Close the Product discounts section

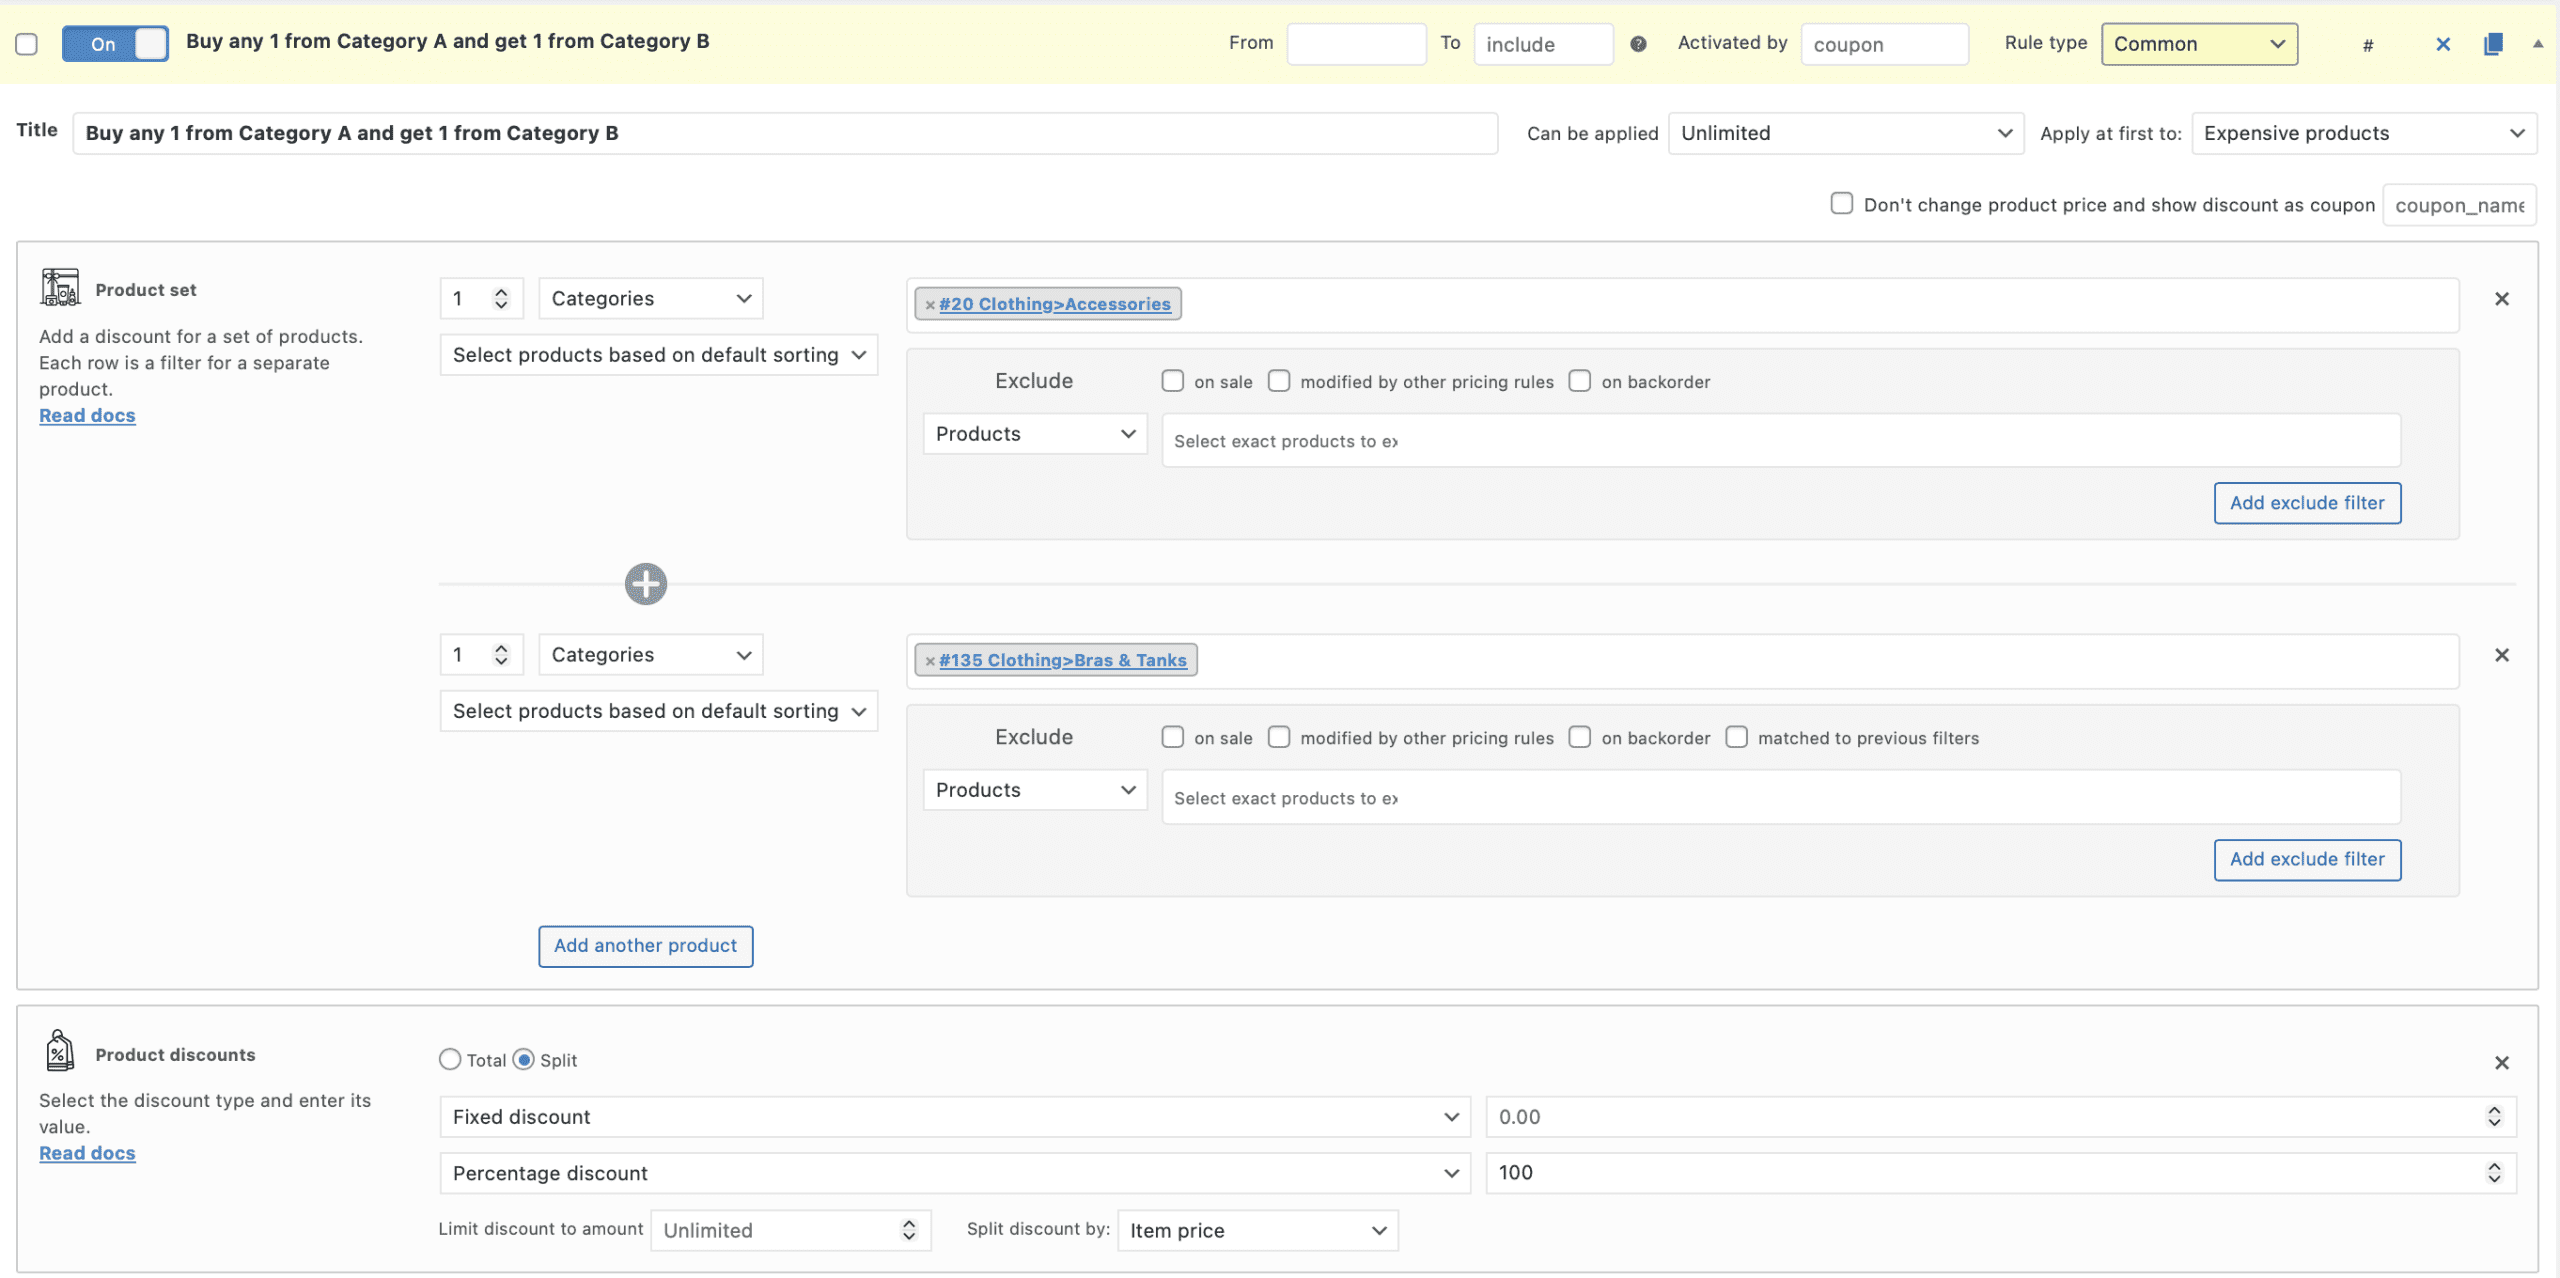pos(2502,1063)
